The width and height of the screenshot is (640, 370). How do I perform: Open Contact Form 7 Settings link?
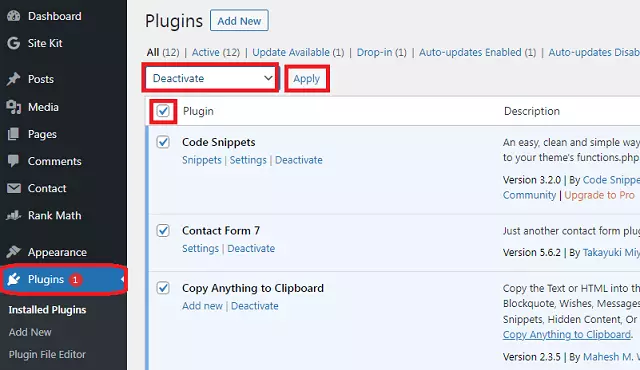tap(200, 248)
